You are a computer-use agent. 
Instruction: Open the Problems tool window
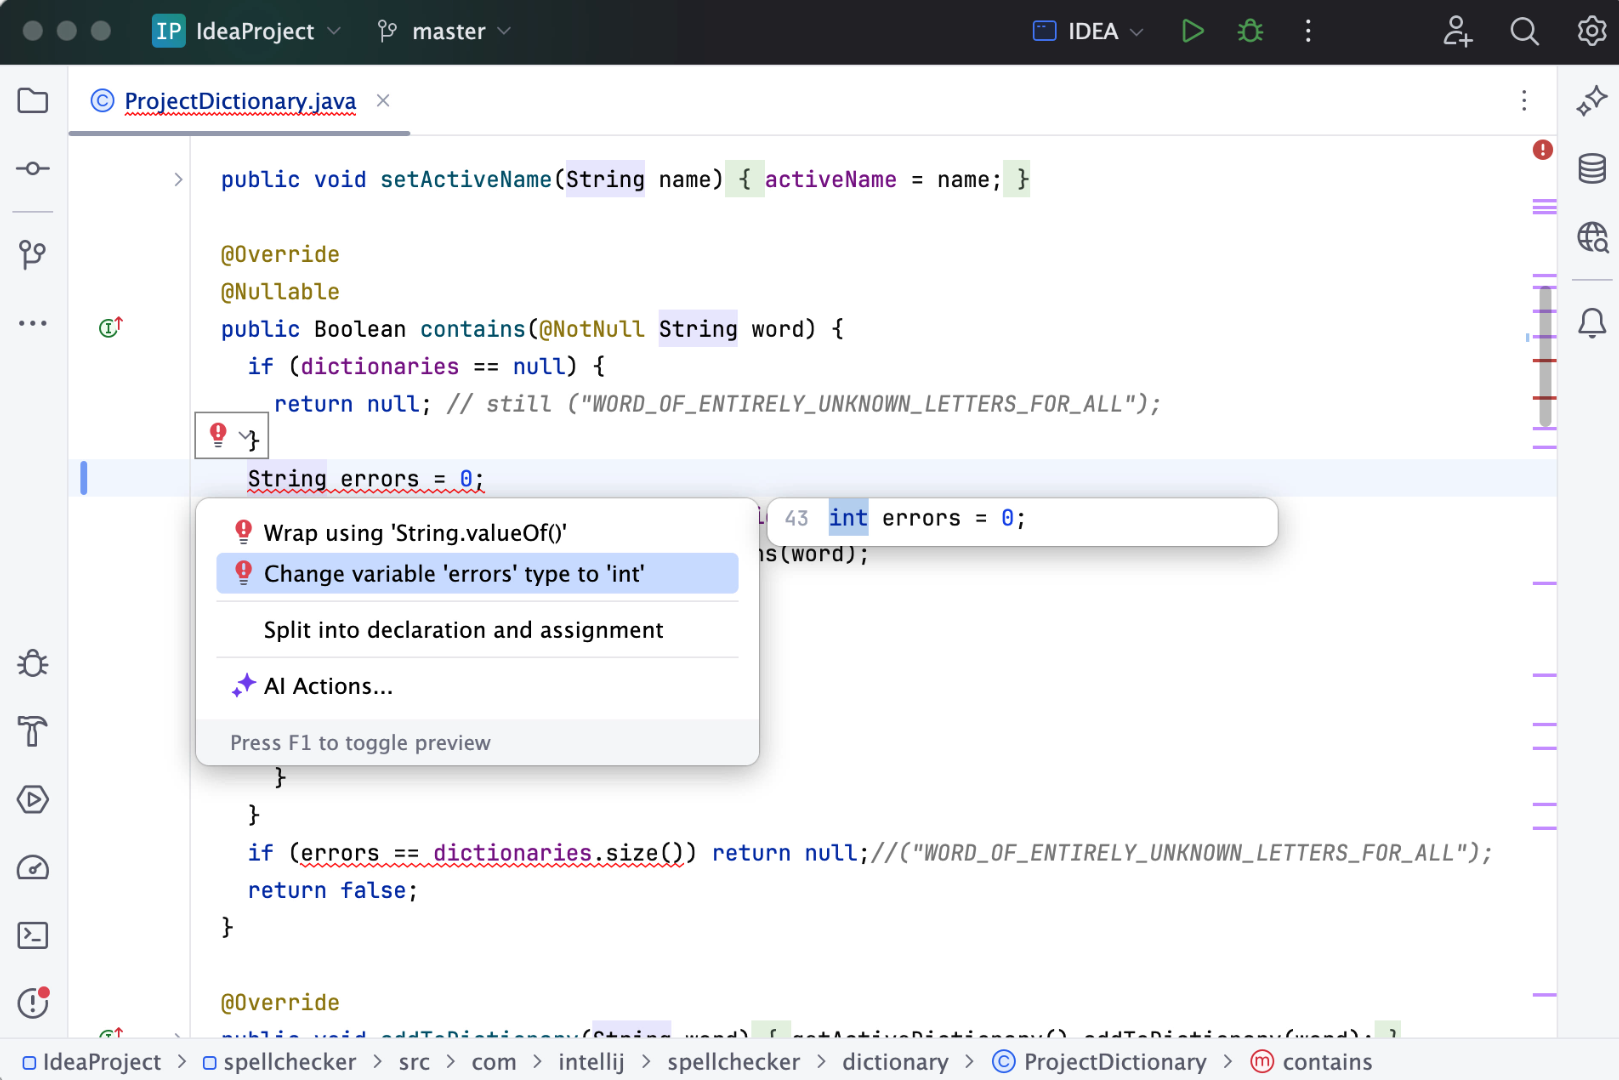pos(33,1002)
